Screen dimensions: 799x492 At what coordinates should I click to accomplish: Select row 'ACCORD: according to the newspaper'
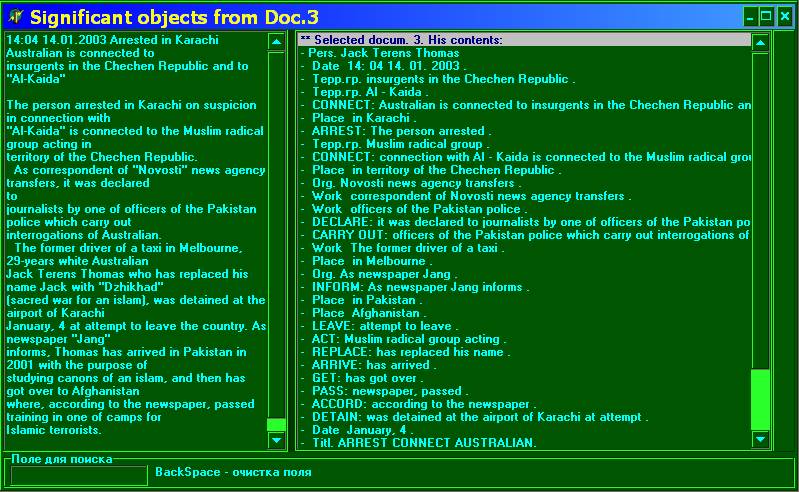click(x=524, y=403)
